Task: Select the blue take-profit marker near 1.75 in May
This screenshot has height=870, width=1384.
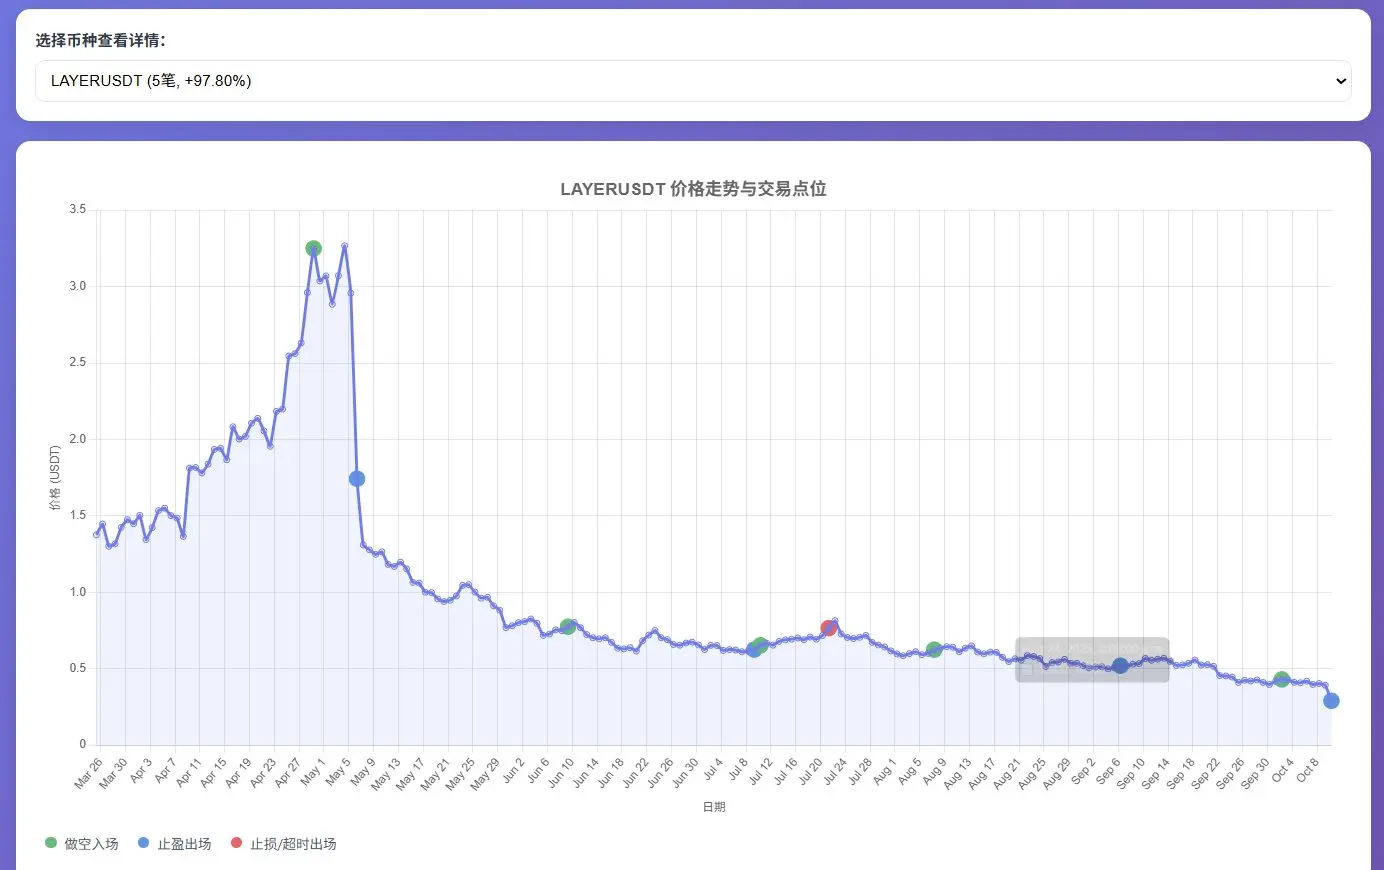Action: point(357,479)
